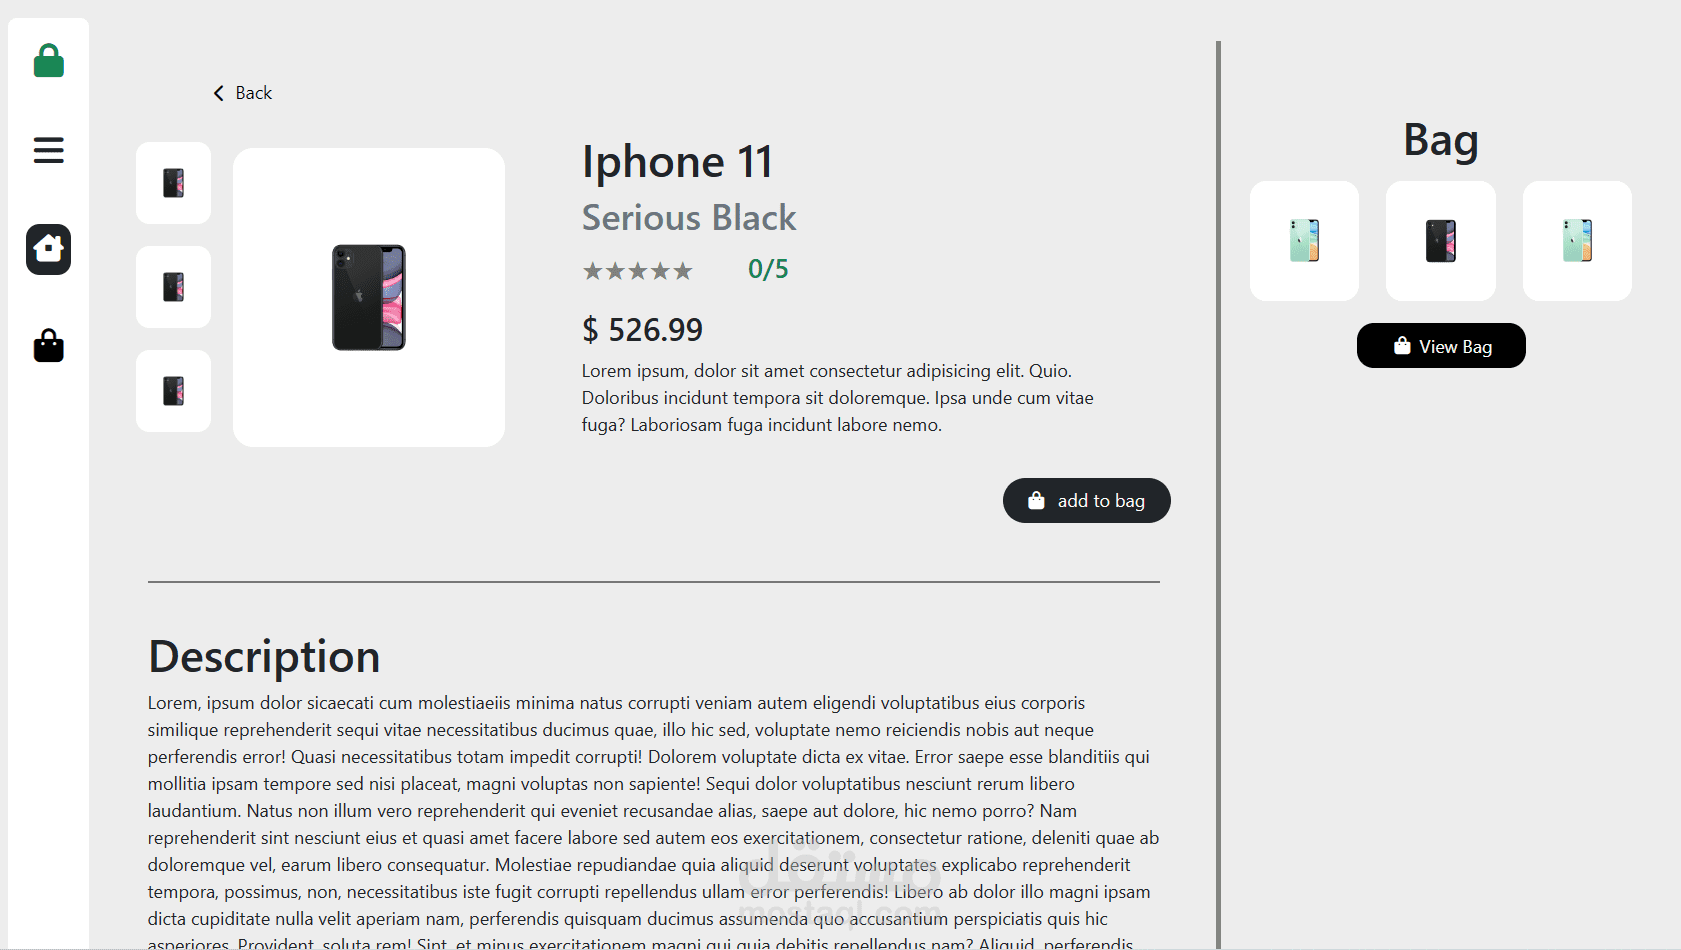
Task: Open the first green iPhone in Bag
Action: point(1304,241)
